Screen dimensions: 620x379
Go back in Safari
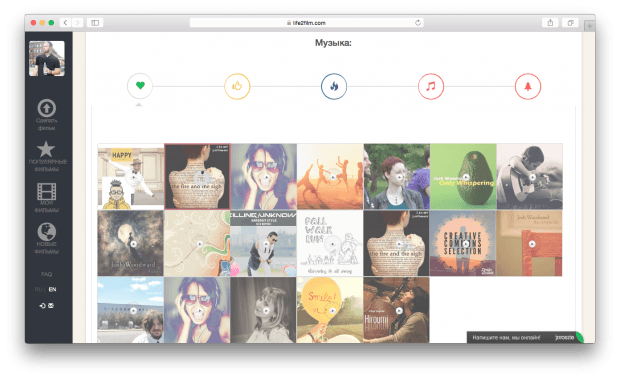pyautogui.click(x=66, y=23)
